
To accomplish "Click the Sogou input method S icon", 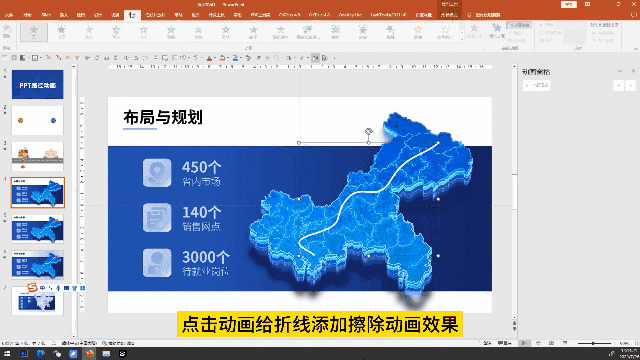I will (x=32, y=288).
